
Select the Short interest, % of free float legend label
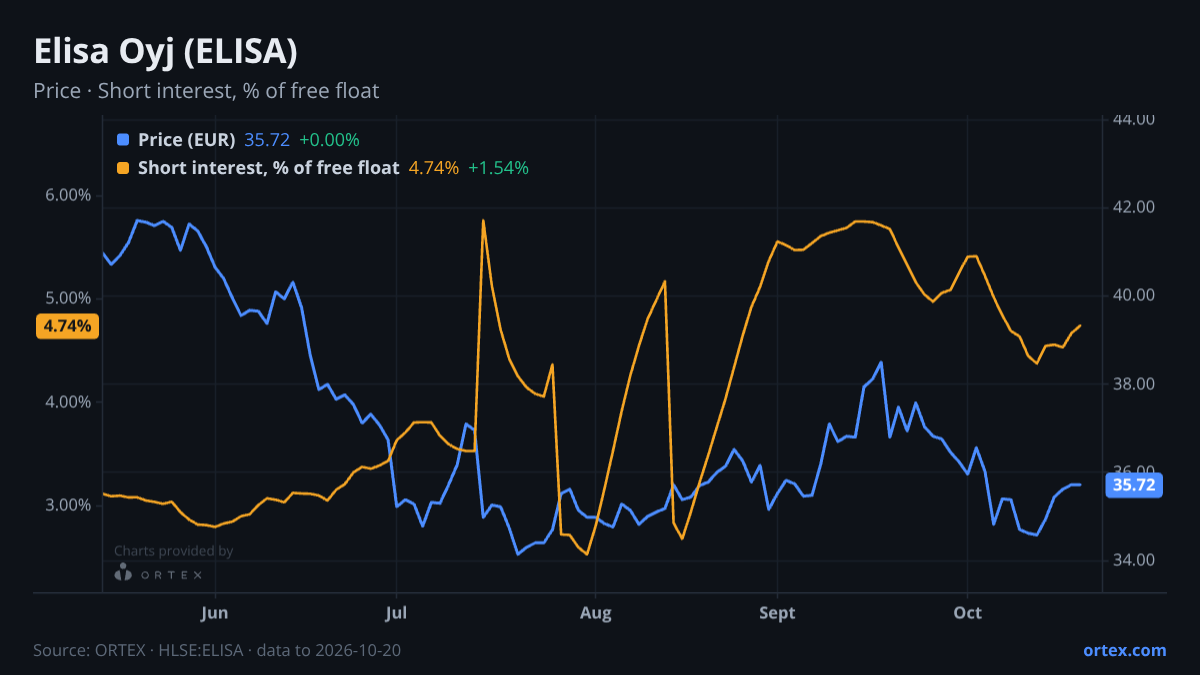click(268, 168)
